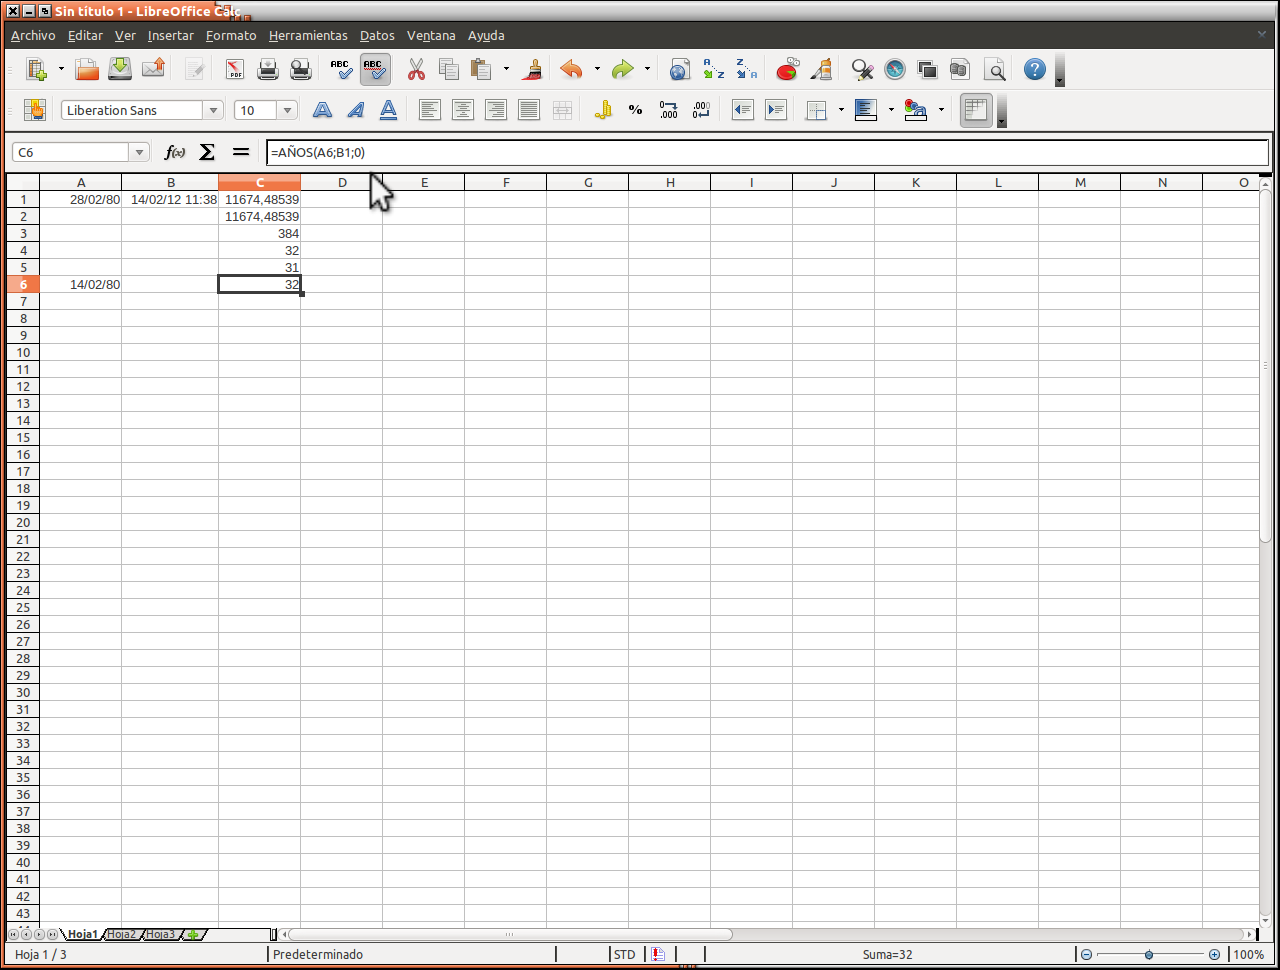
Task: Insert a chart using the pie chart icon
Action: [787, 69]
